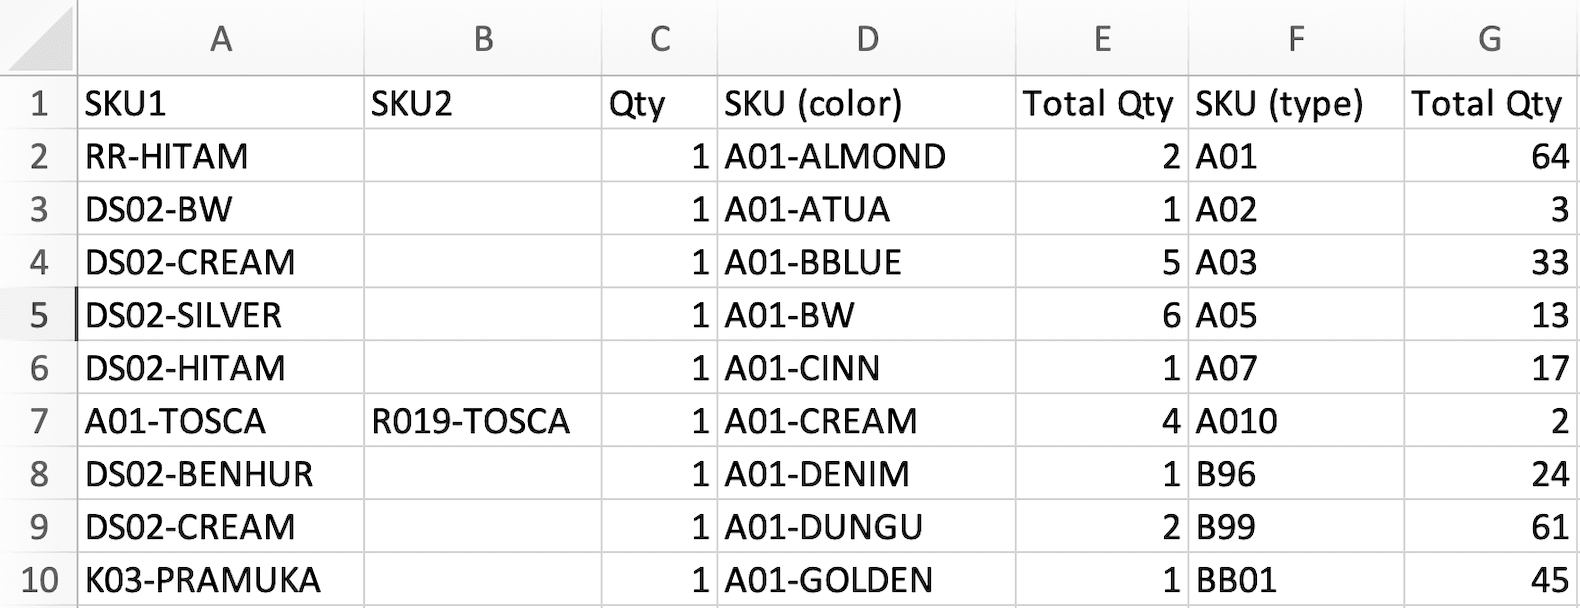
Task: Select column header B
Action: [484, 40]
